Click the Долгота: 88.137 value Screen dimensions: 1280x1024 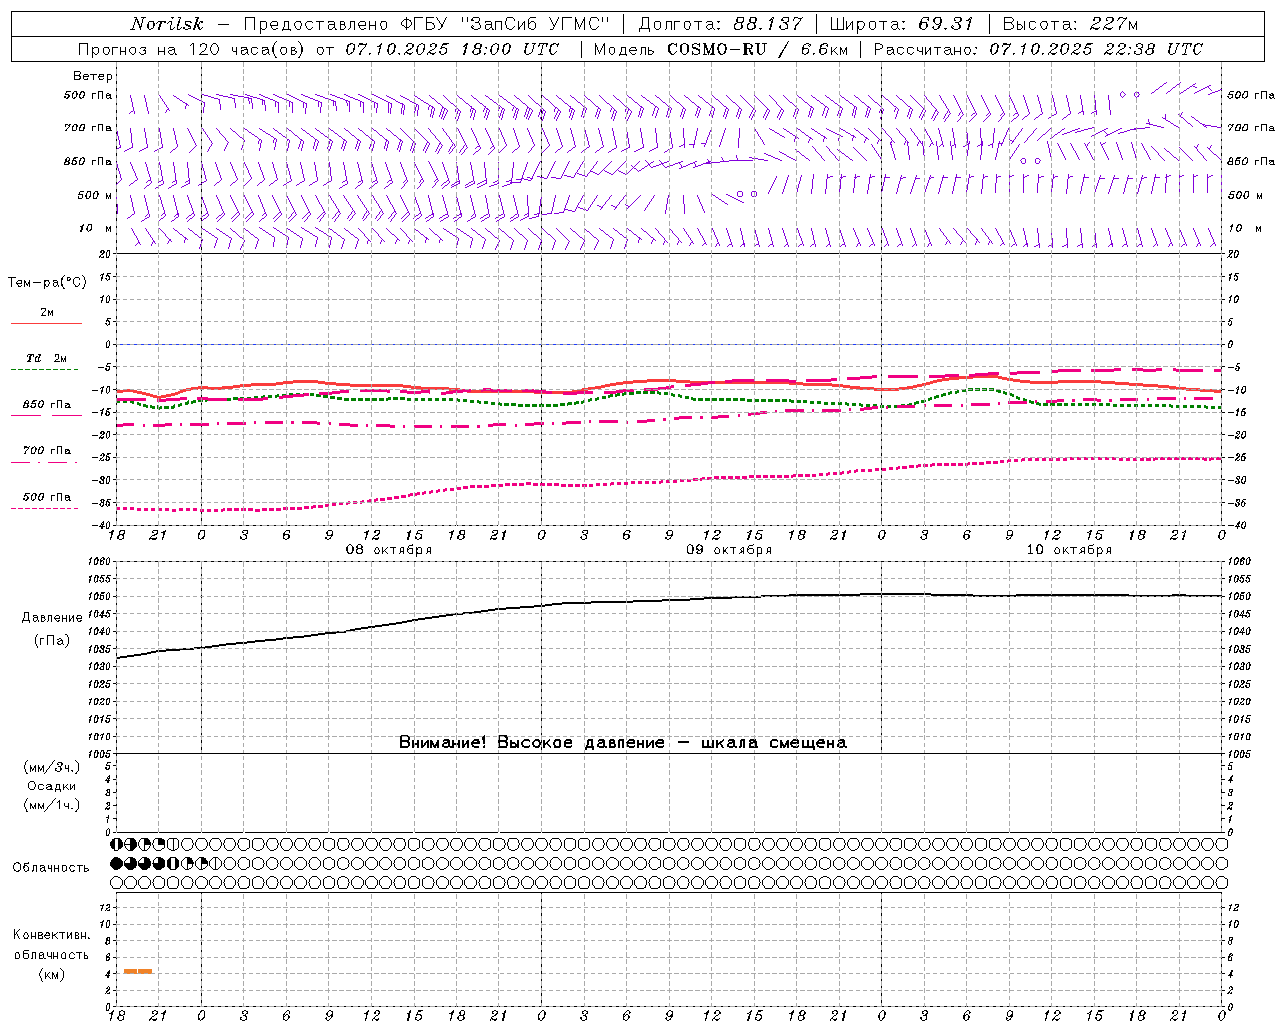coord(720,24)
